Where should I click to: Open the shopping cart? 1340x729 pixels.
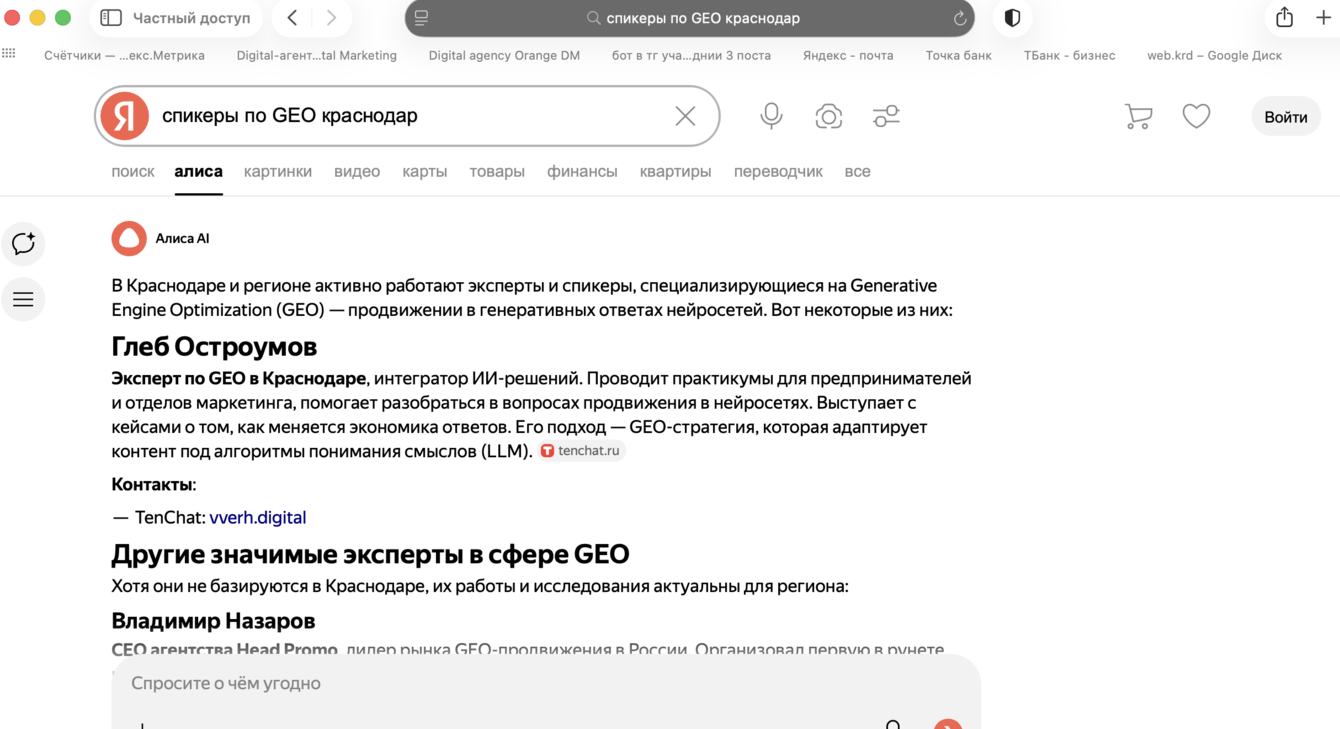coord(1138,116)
